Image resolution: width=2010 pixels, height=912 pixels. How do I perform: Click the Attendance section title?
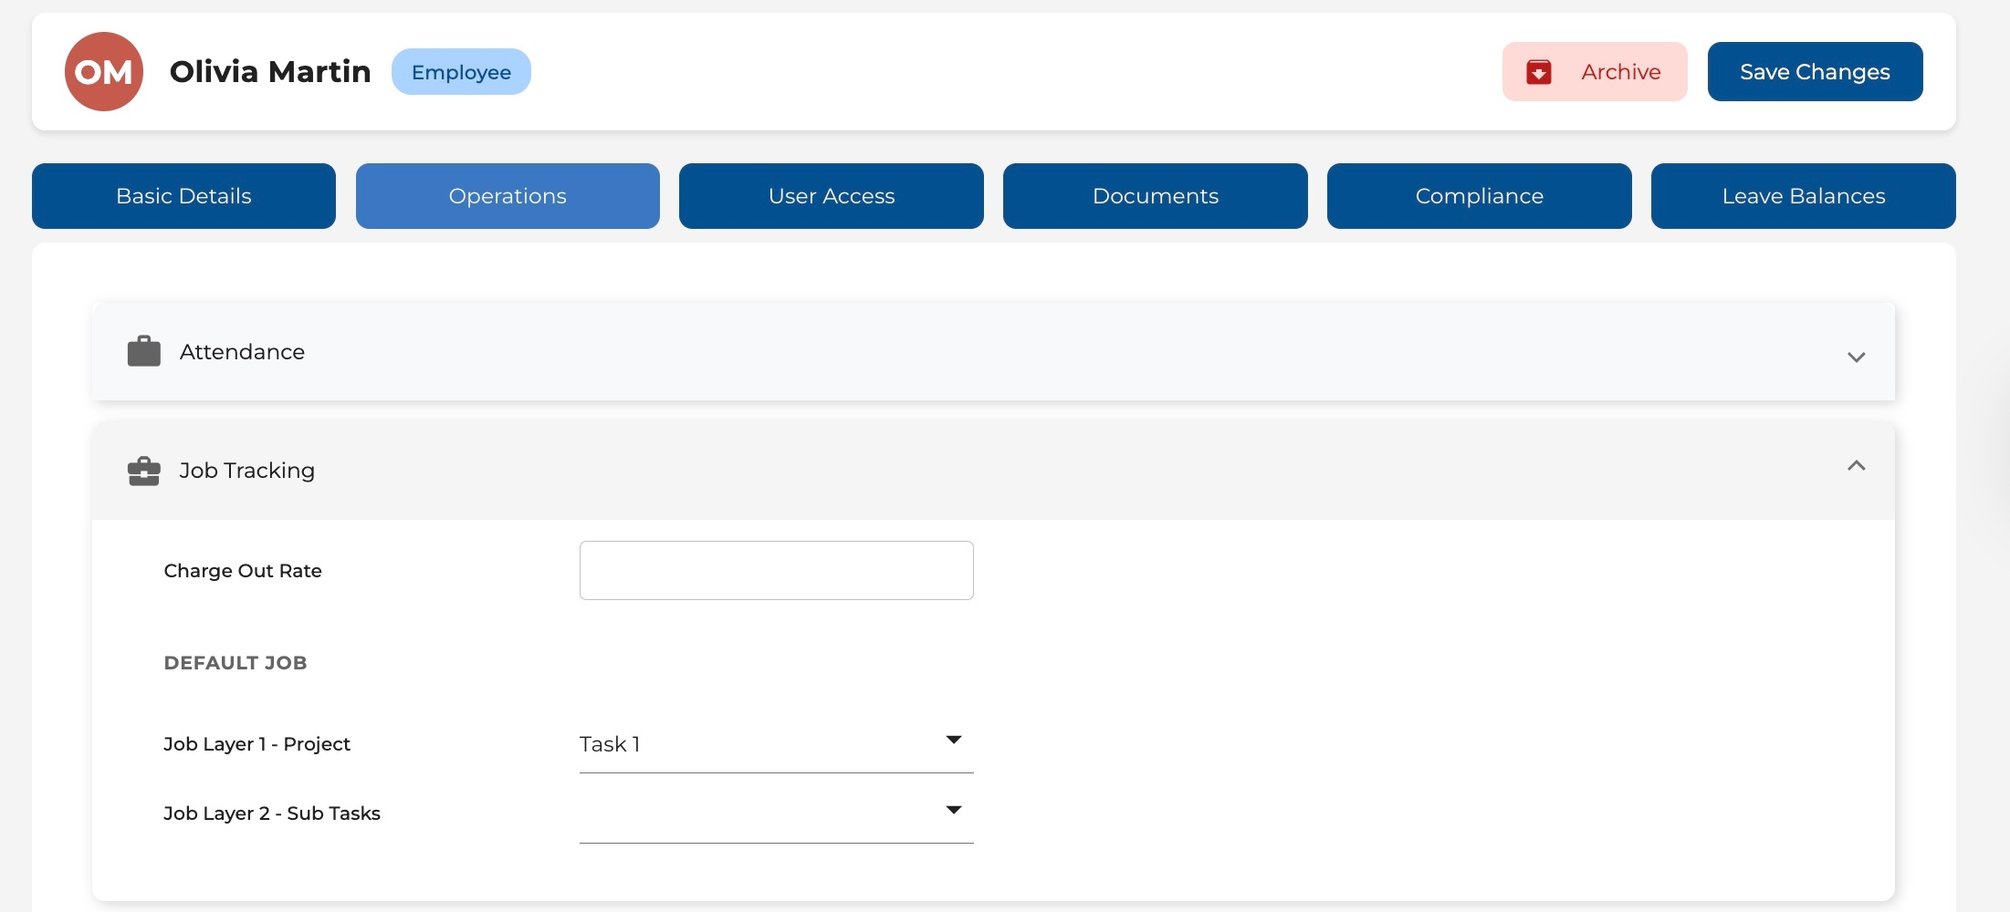(x=242, y=352)
